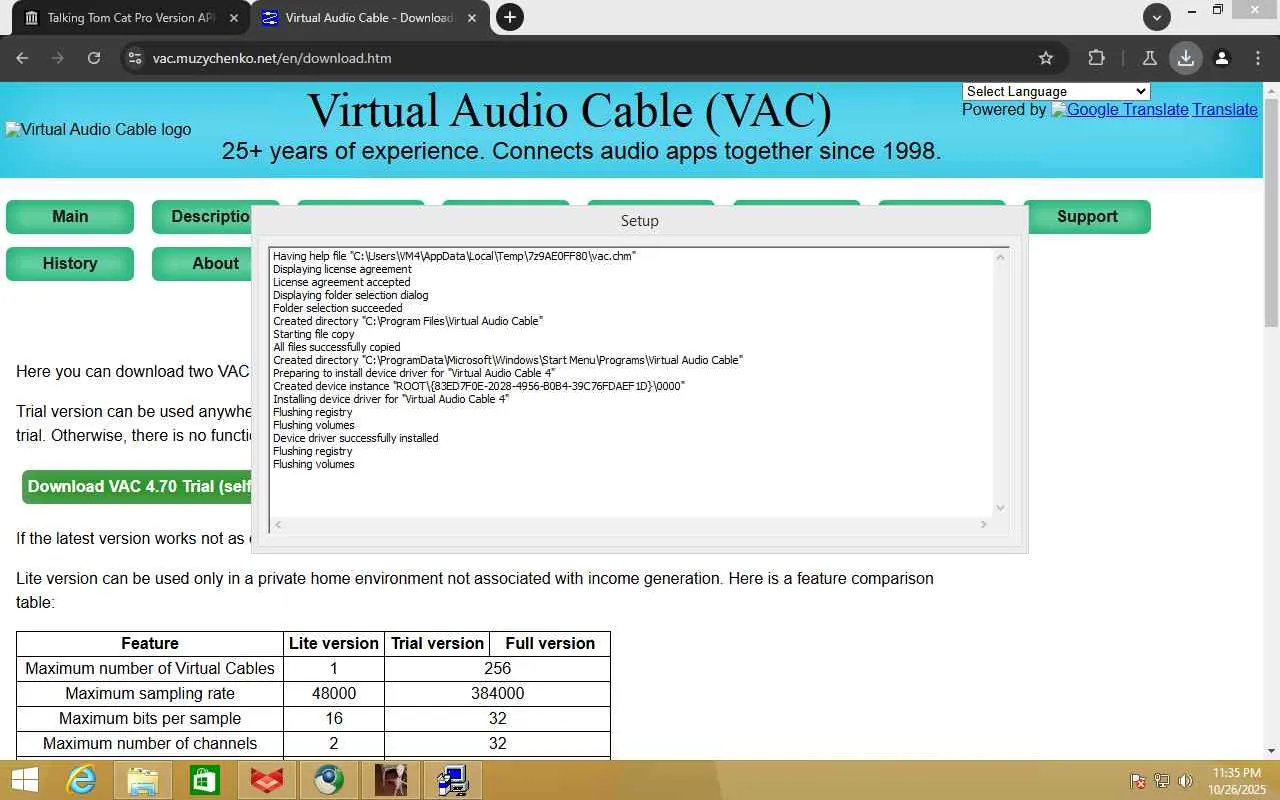The image size is (1280, 800).
Task: Launch Internet Explorer from the taskbar
Action: [81, 780]
